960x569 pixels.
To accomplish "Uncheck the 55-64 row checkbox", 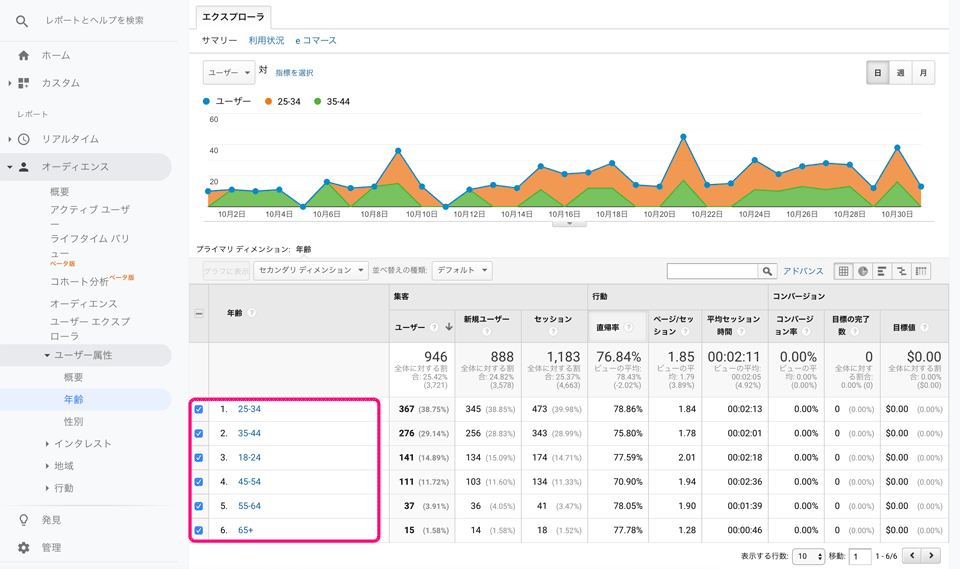I will tap(199, 506).
